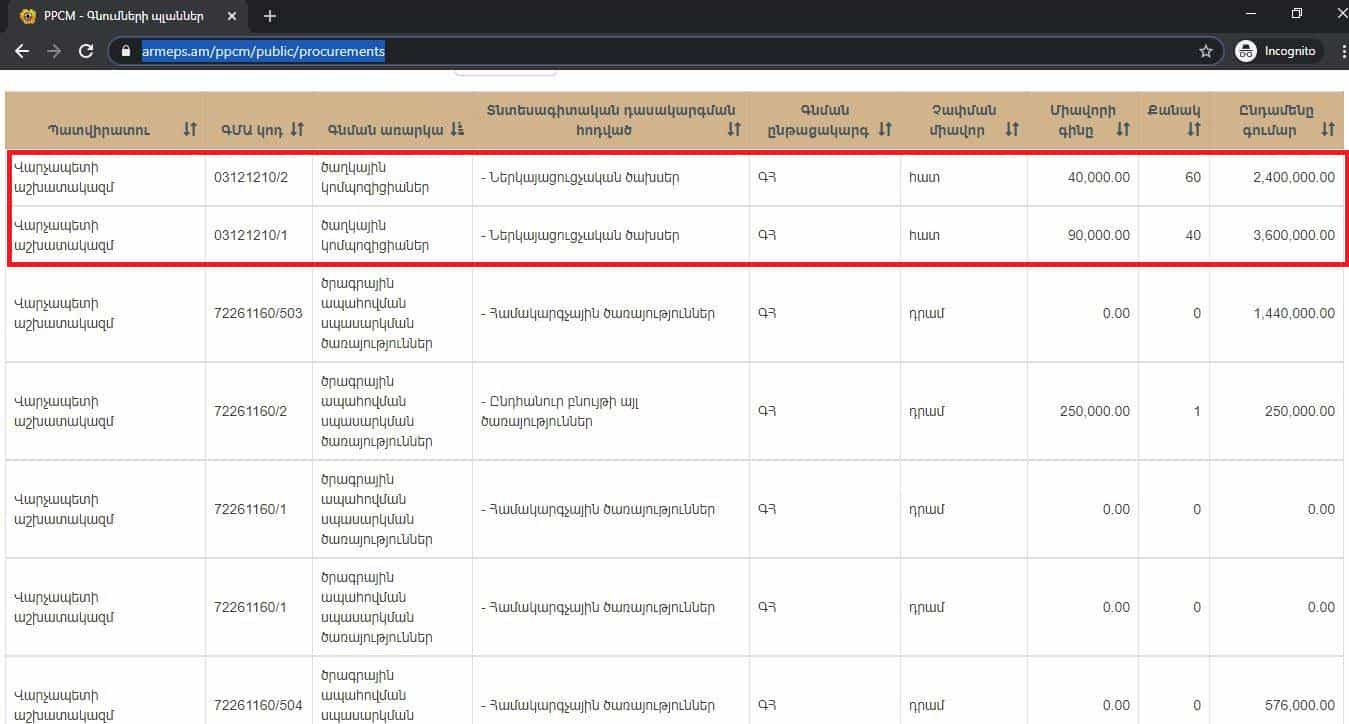Viewport: 1349px width, 724px height.
Task: Sort by ԳՄԱ կոդ column arrows
Action: point(297,130)
